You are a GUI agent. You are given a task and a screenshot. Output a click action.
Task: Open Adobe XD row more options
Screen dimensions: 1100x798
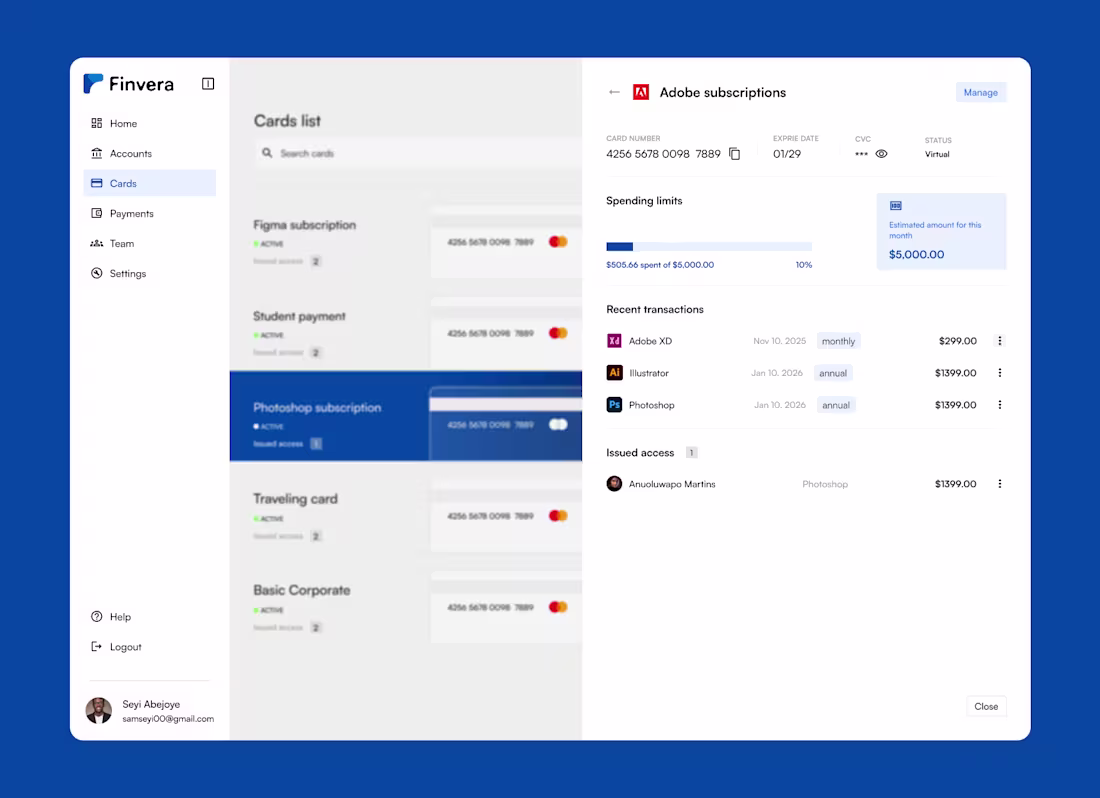click(x=1000, y=341)
